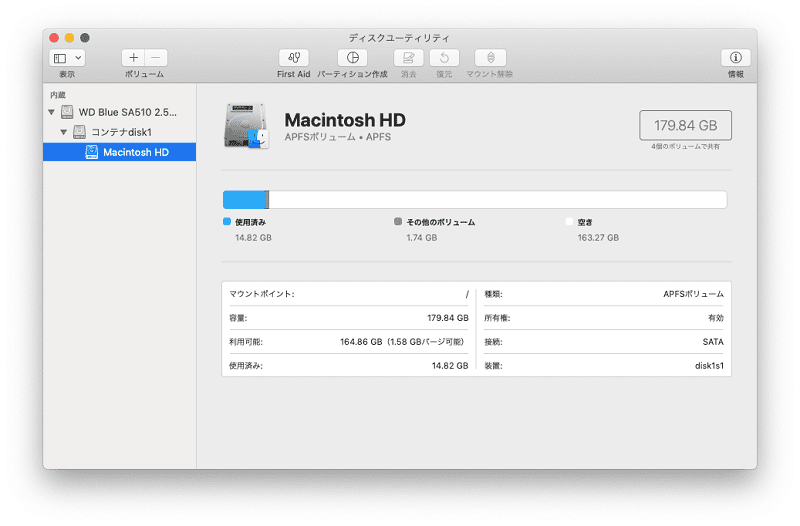Click the minus volume remove button

coord(156,58)
